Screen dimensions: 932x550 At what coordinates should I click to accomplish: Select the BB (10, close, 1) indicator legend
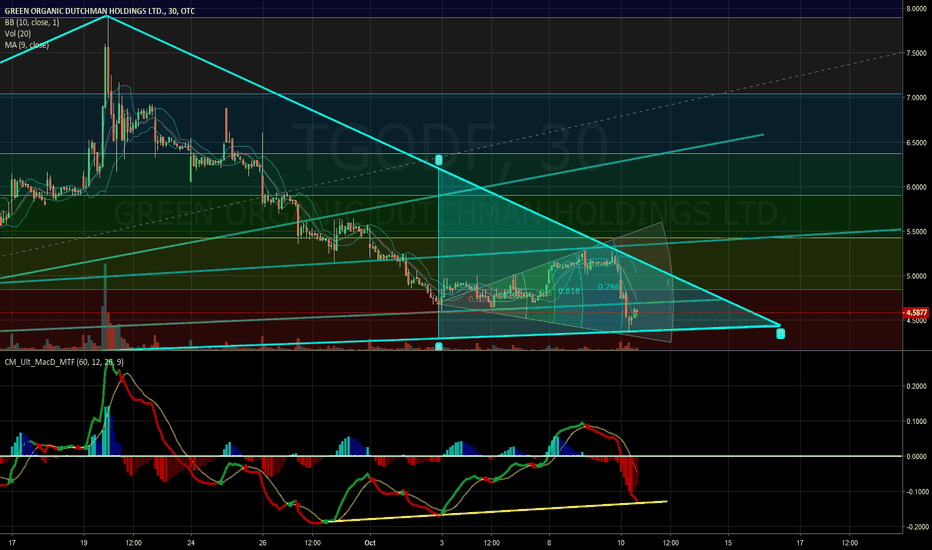tap(32, 23)
